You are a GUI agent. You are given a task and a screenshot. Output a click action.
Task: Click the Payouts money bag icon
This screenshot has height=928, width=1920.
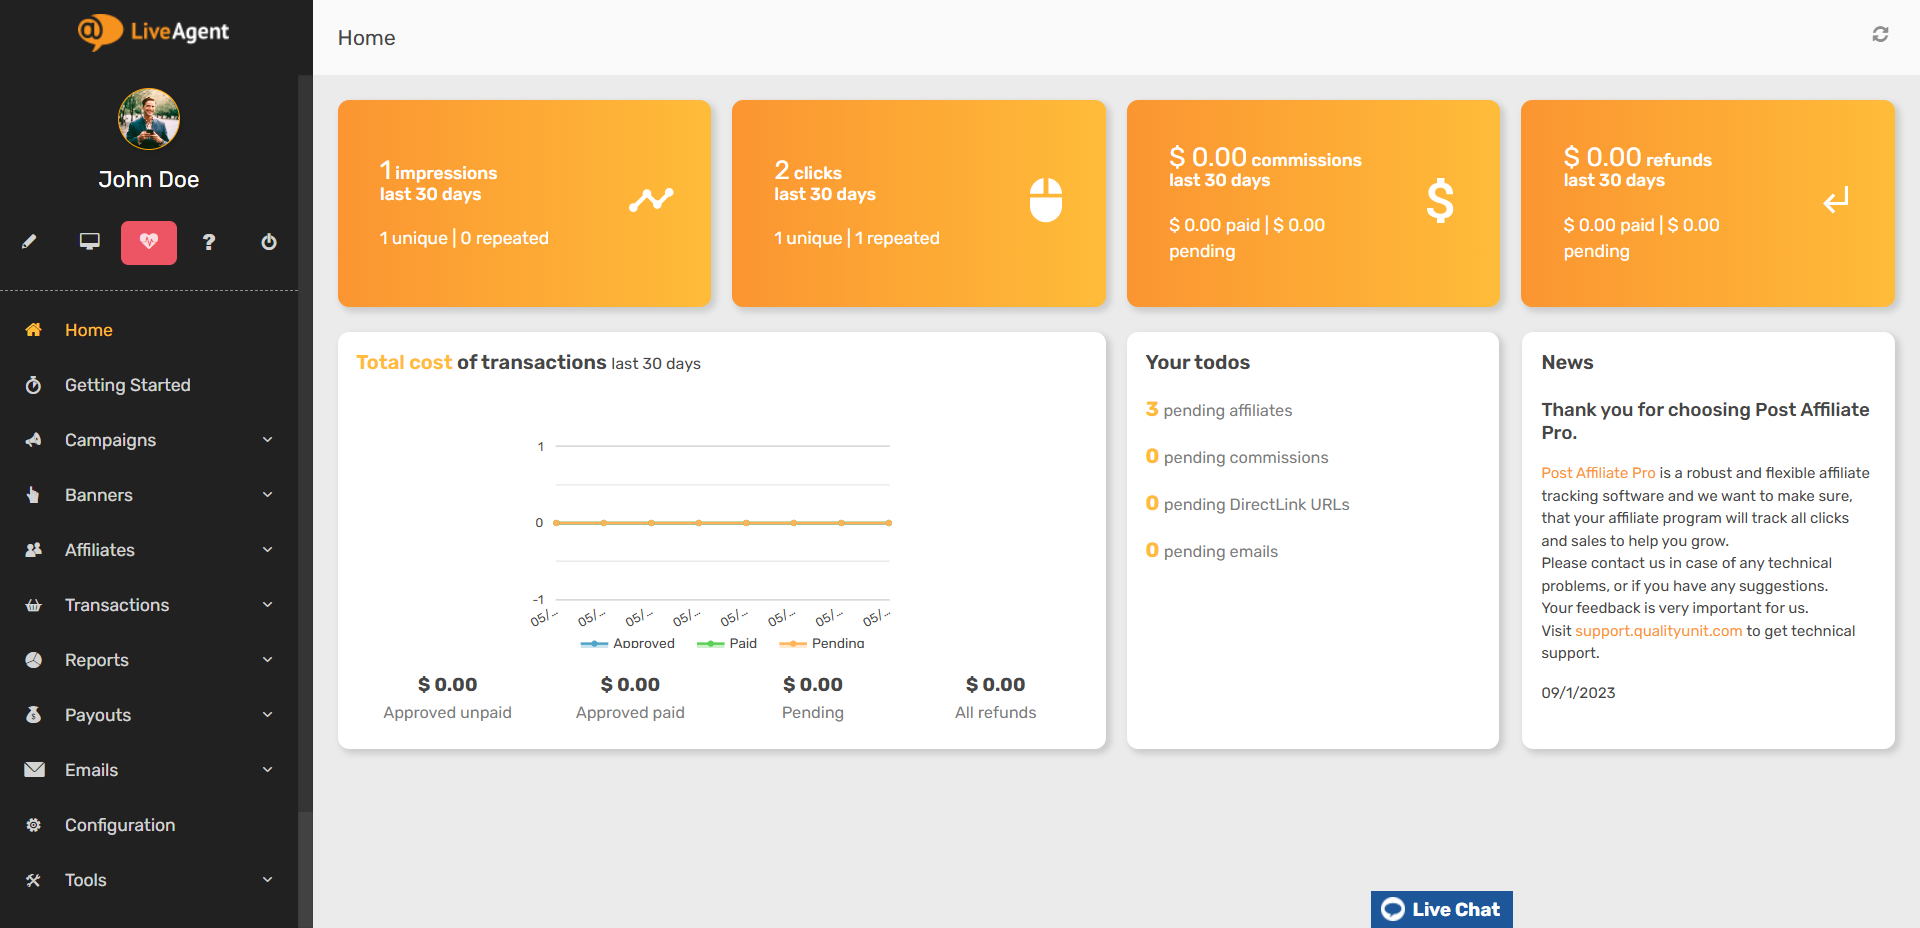(34, 715)
